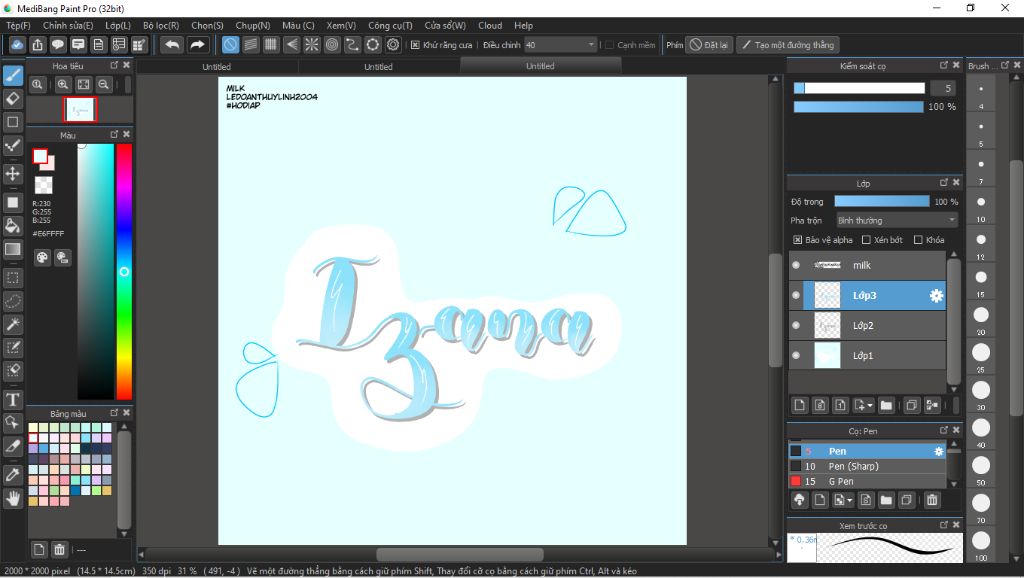Turn off snap with the Snap Off icon
Image resolution: width=1024 pixels, height=578 pixels.
[230, 45]
